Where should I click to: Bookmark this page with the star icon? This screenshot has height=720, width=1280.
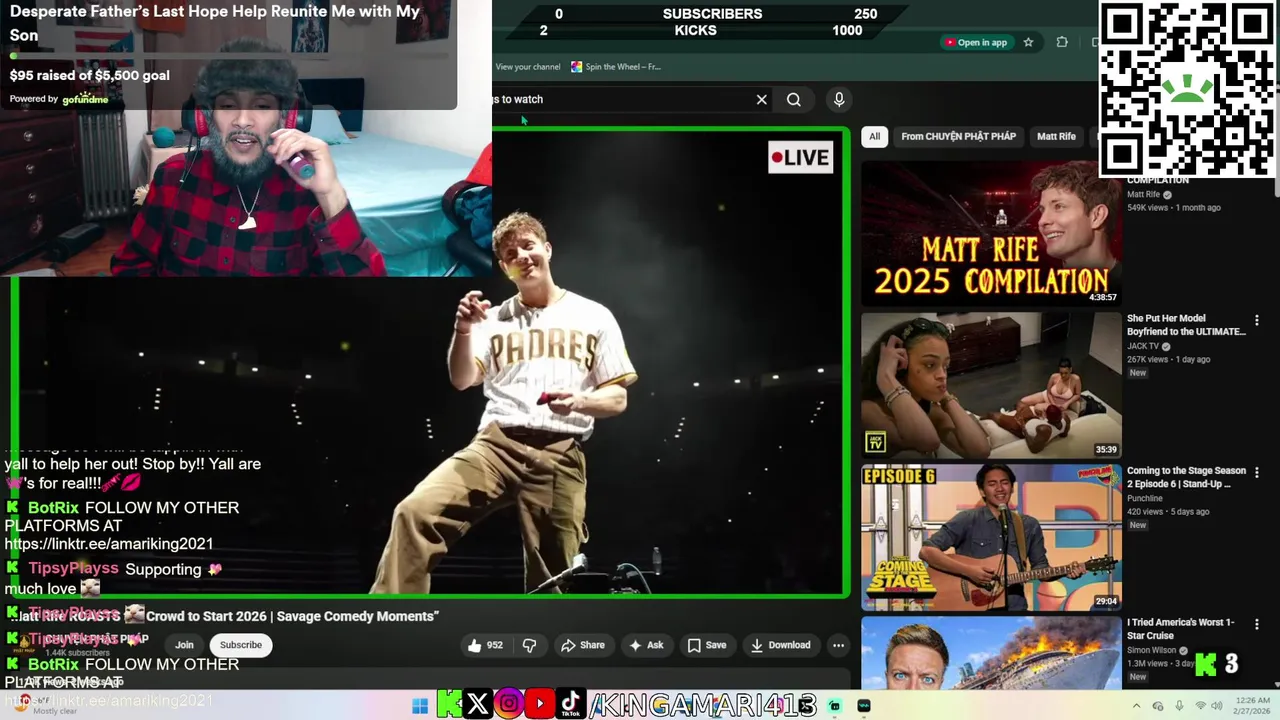click(1028, 42)
